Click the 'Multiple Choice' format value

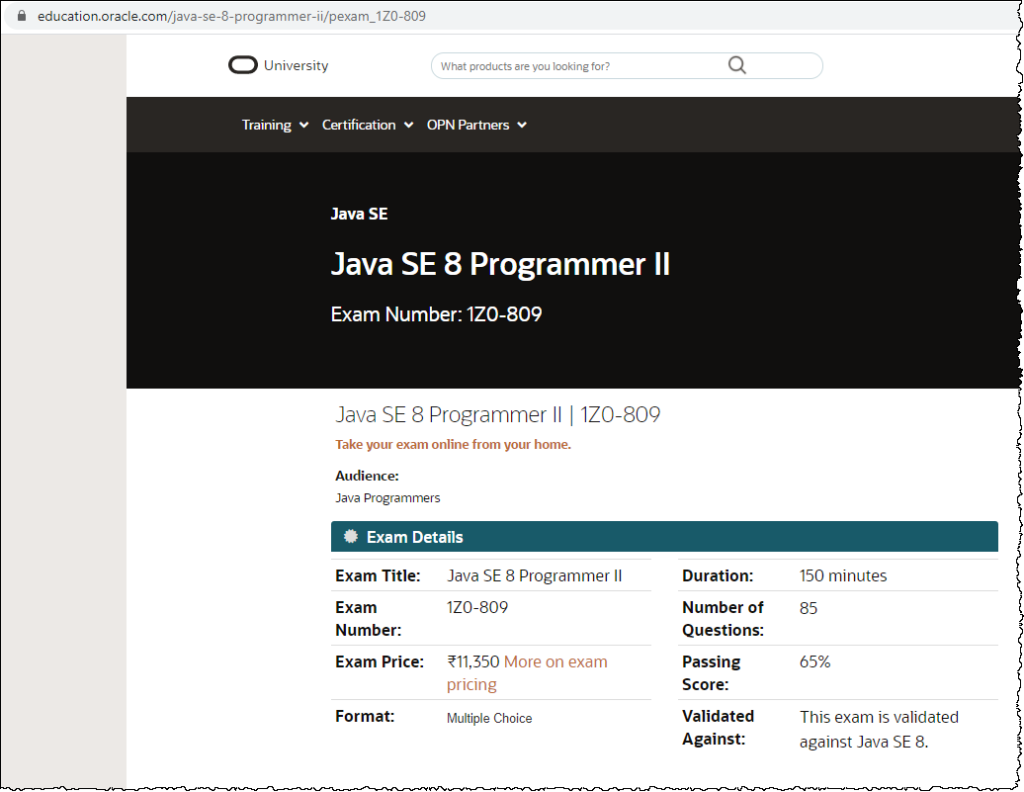pyautogui.click(x=489, y=718)
